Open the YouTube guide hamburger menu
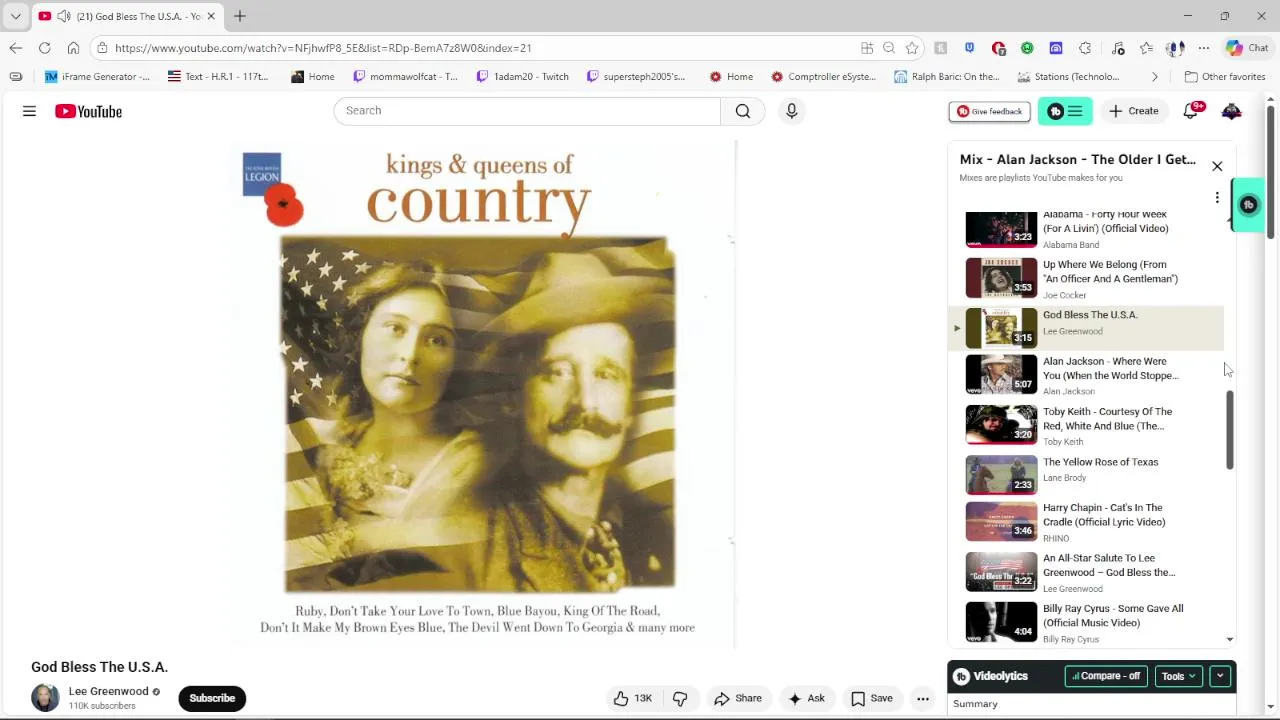 pos(29,111)
